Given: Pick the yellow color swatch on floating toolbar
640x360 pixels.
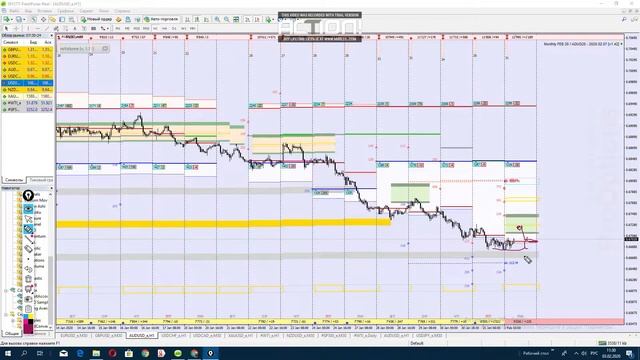Looking at the screenshot, I should click(x=31, y=316).
